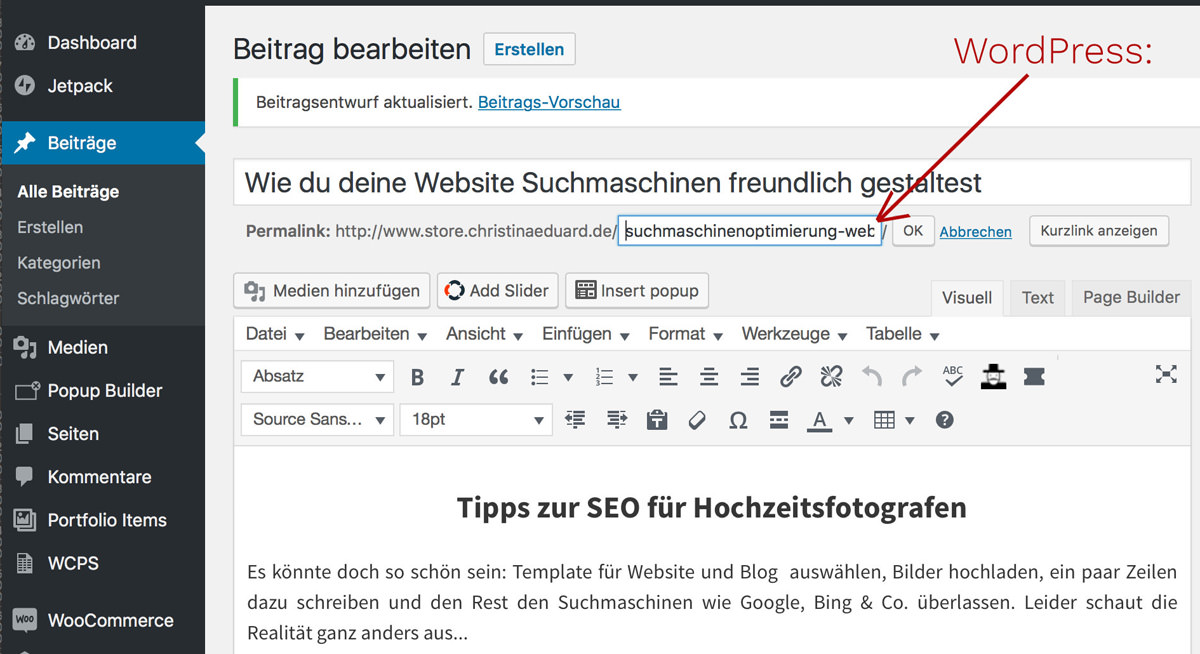Open the Bearbeiten menu
1200x654 pixels.
tap(375, 334)
